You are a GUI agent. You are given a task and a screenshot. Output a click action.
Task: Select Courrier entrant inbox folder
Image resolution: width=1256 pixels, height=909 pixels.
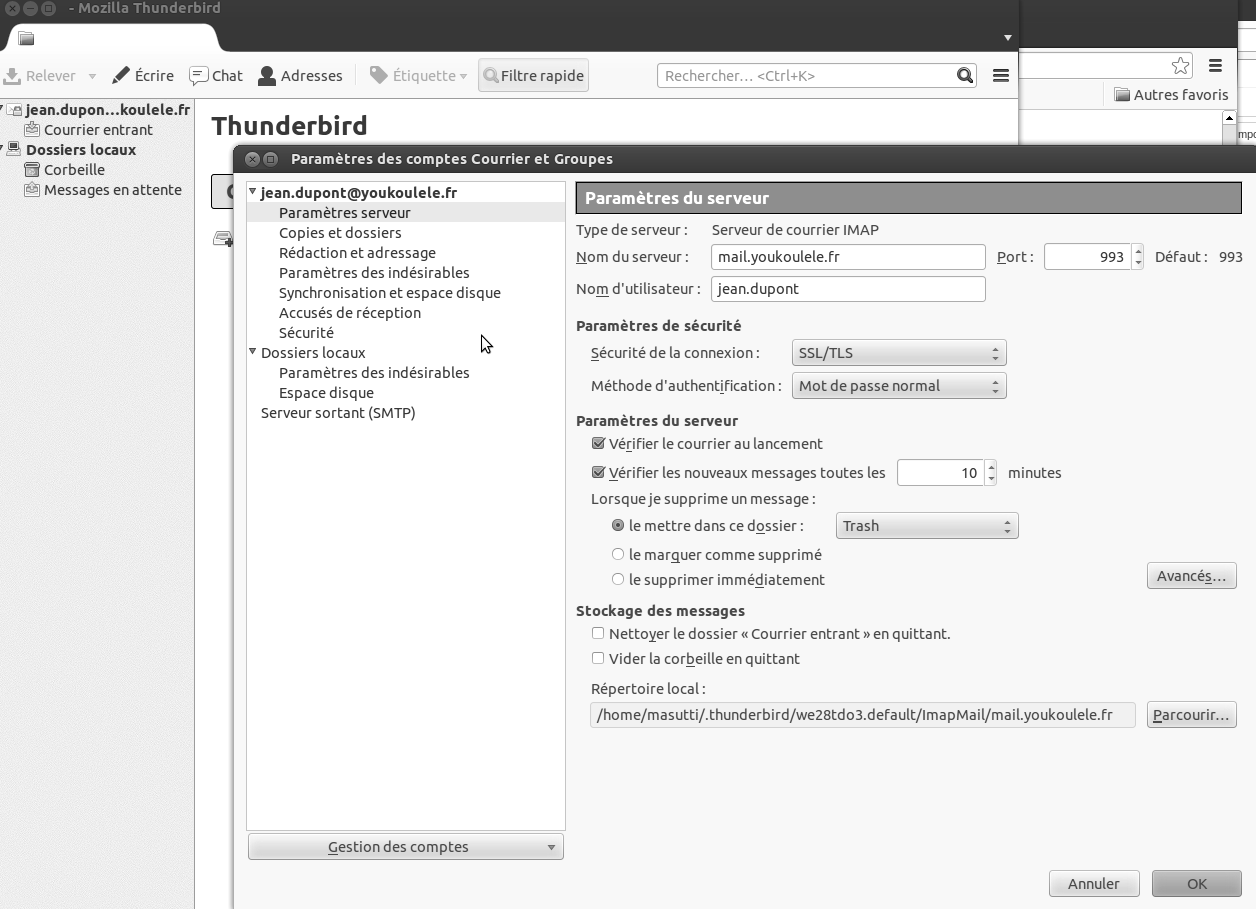[98, 130]
